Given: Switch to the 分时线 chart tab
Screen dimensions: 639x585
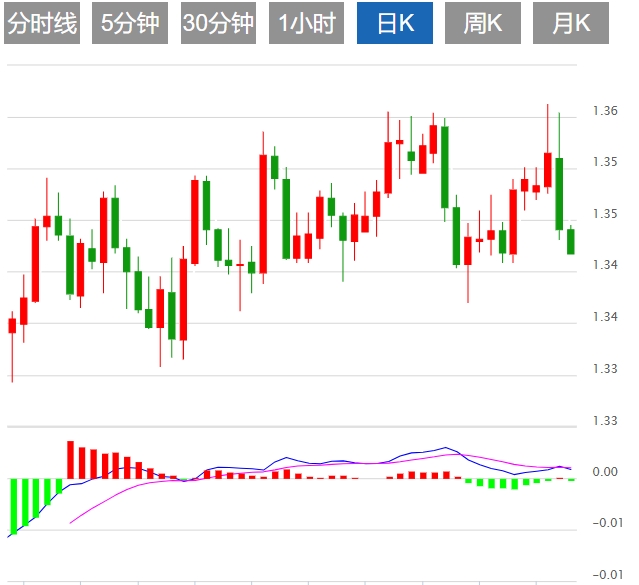Looking at the screenshot, I should tap(42, 23).
